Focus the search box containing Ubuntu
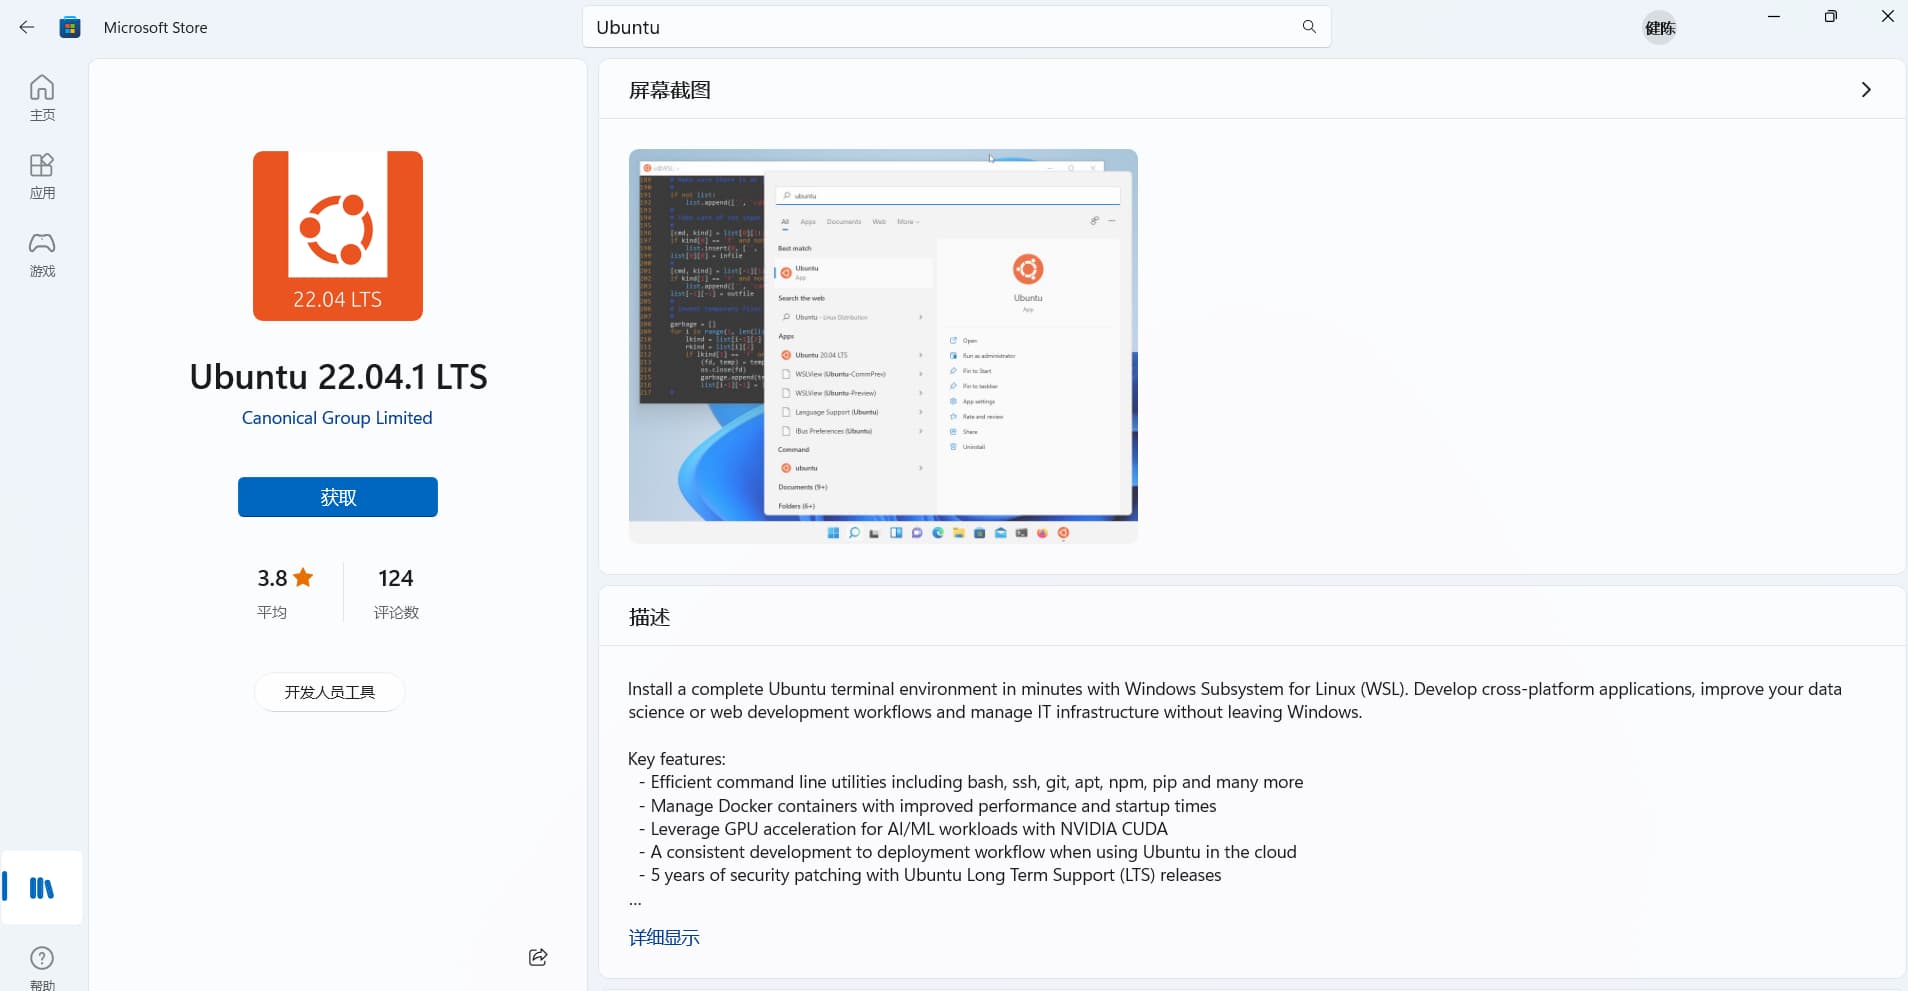Viewport: 1908px width, 991px height. (956, 27)
